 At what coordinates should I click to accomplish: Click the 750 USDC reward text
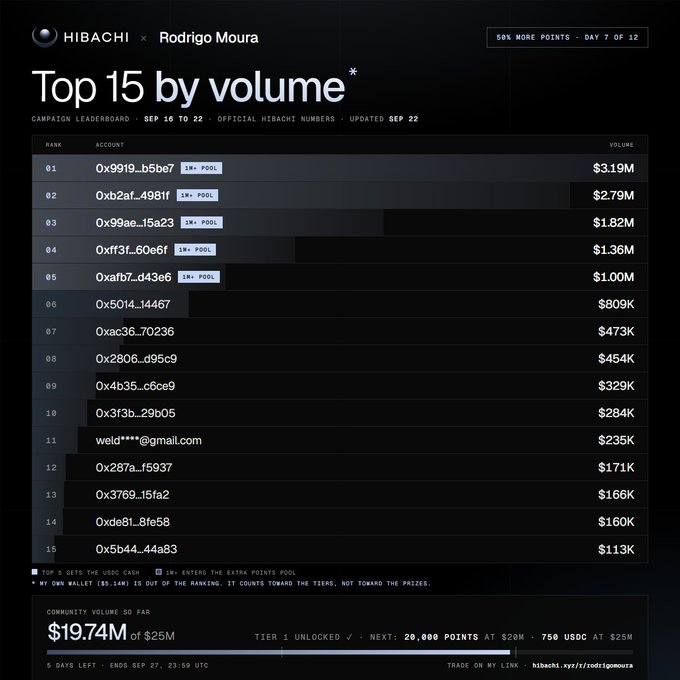pos(564,637)
